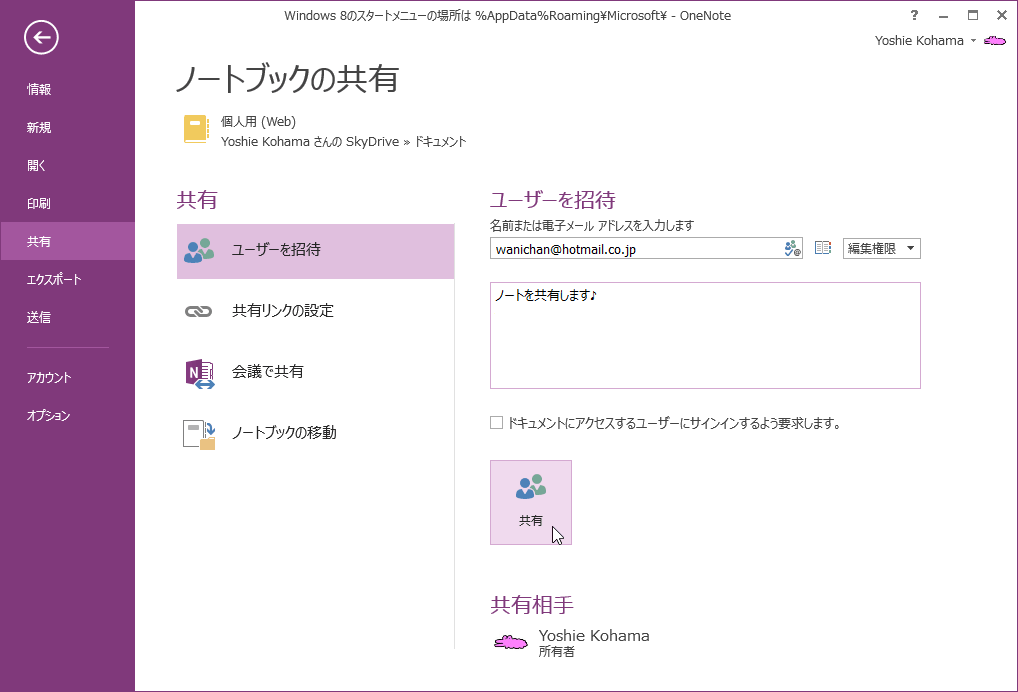The height and width of the screenshot is (692, 1018).
Task: Open the Yoshie Kohama account dropdown
Action: click(x=926, y=41)
